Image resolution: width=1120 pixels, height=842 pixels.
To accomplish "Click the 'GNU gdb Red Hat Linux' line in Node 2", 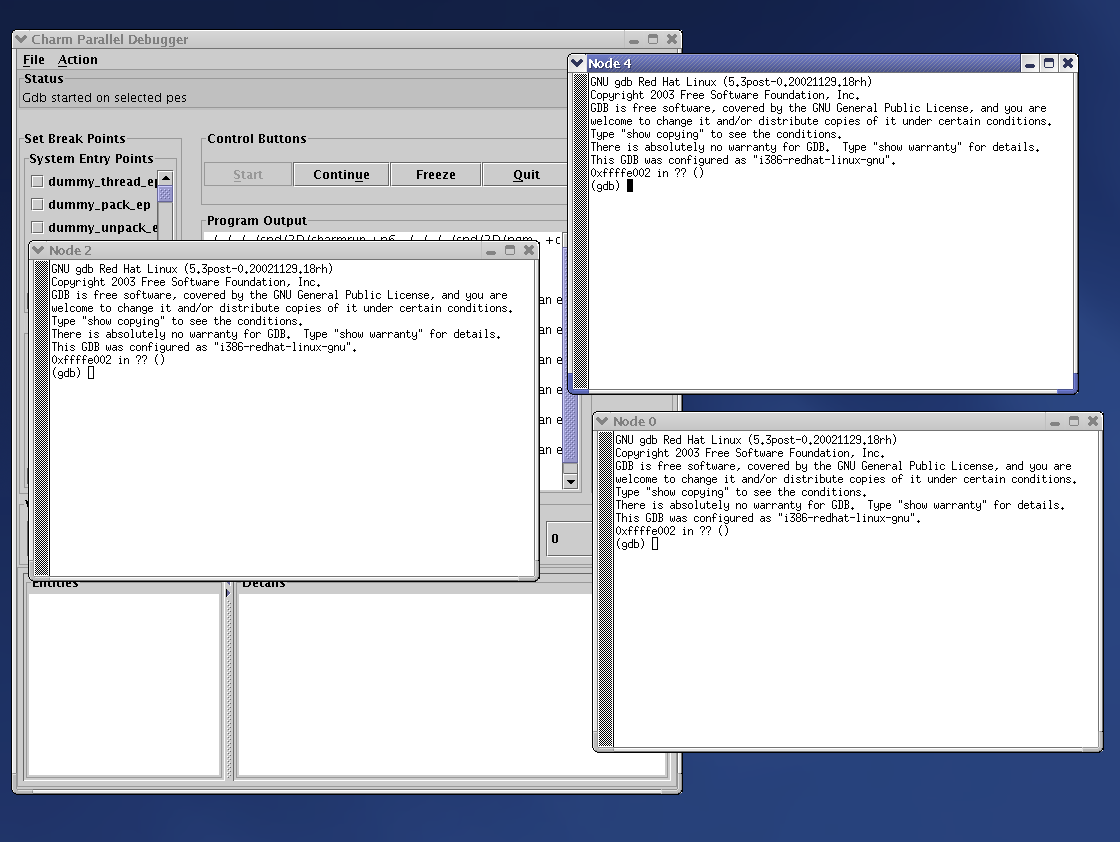I will coord(192,269).
